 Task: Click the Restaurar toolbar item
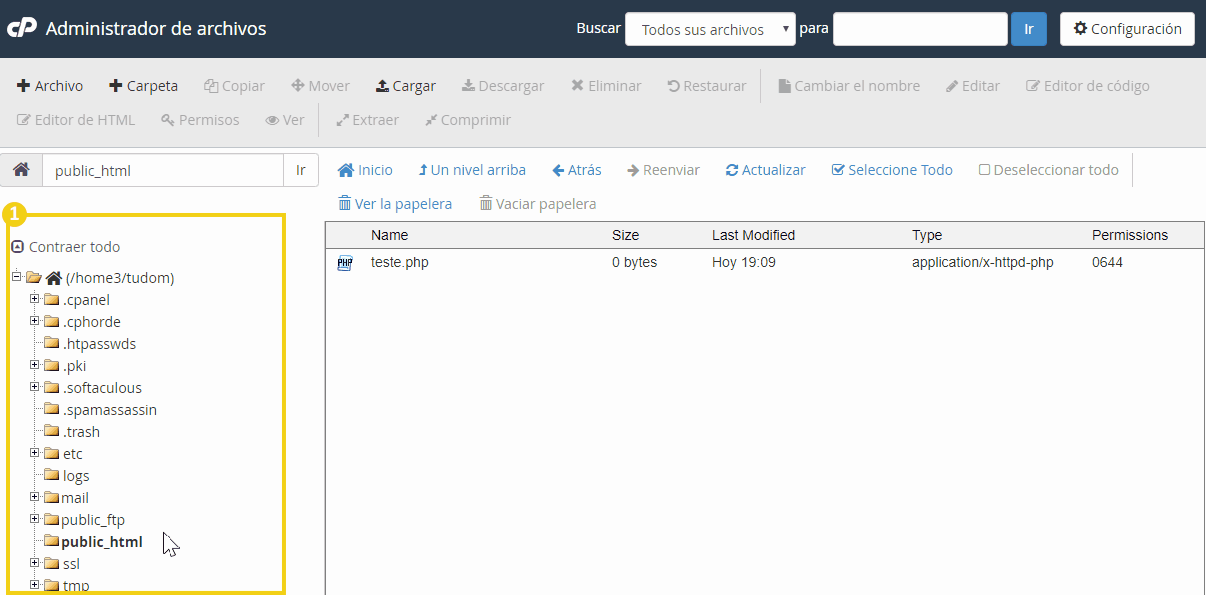[706, 86]
